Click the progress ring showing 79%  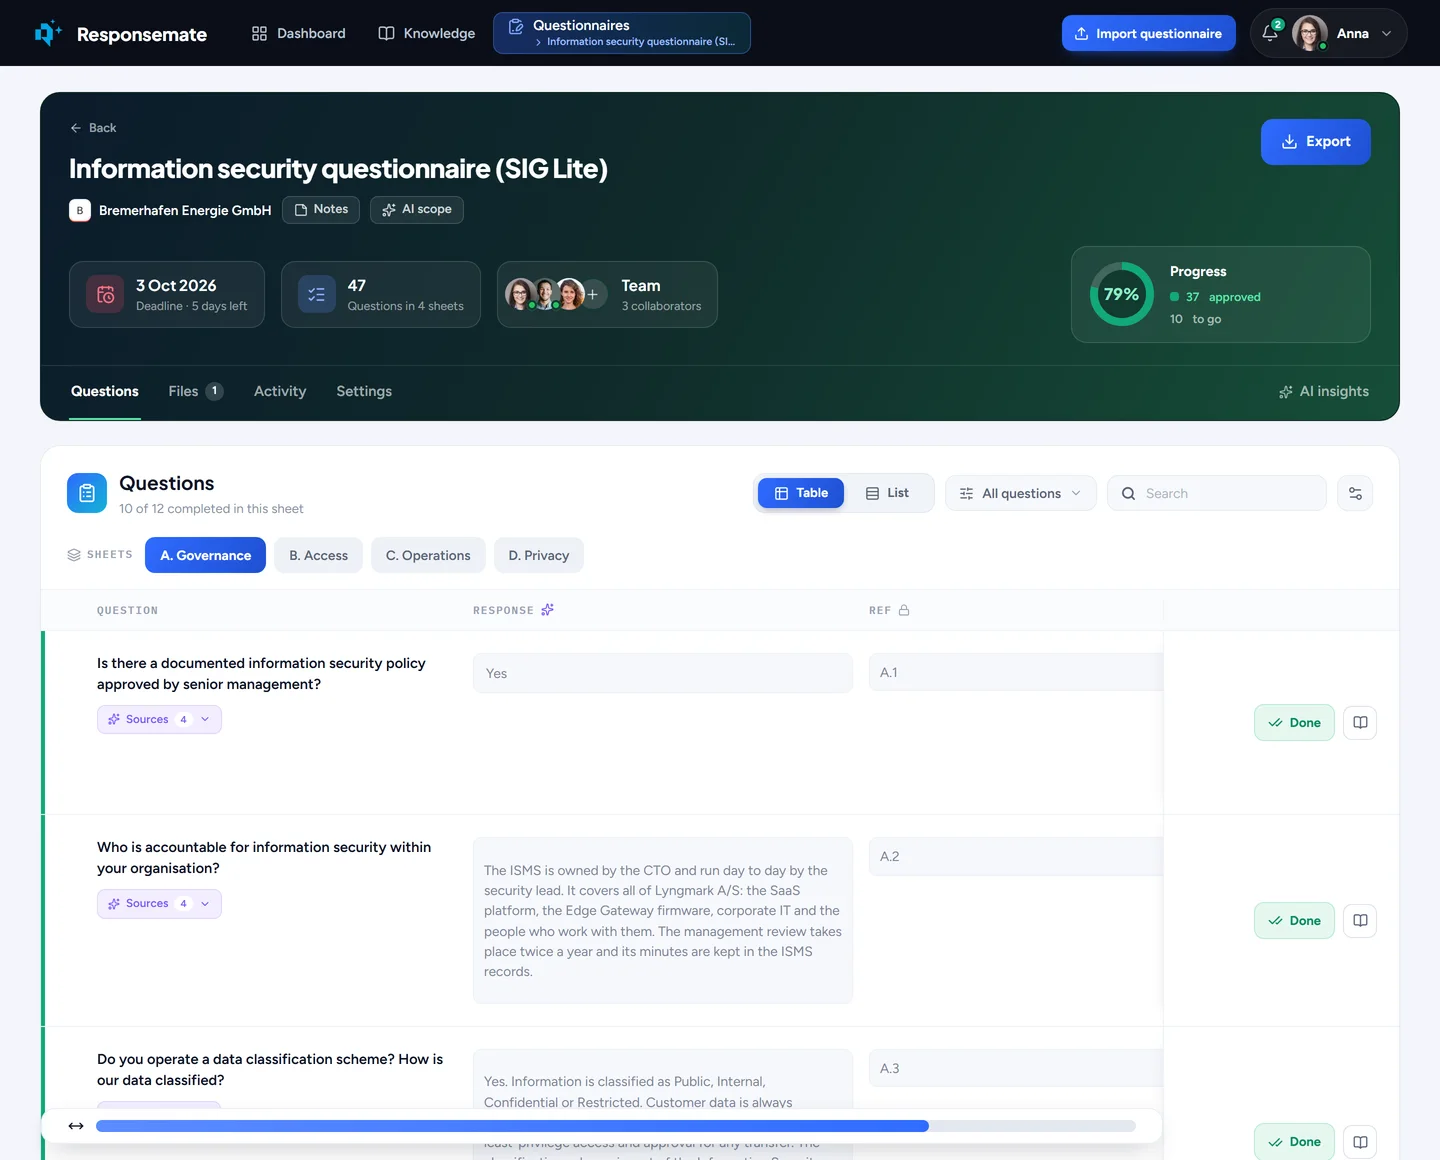coord(1121,294)
